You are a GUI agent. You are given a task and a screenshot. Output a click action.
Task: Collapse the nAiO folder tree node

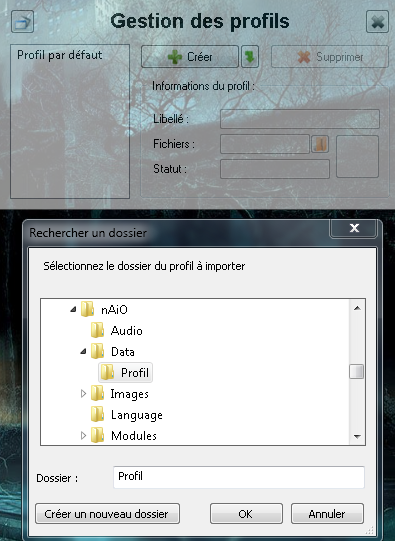point(73,309)
